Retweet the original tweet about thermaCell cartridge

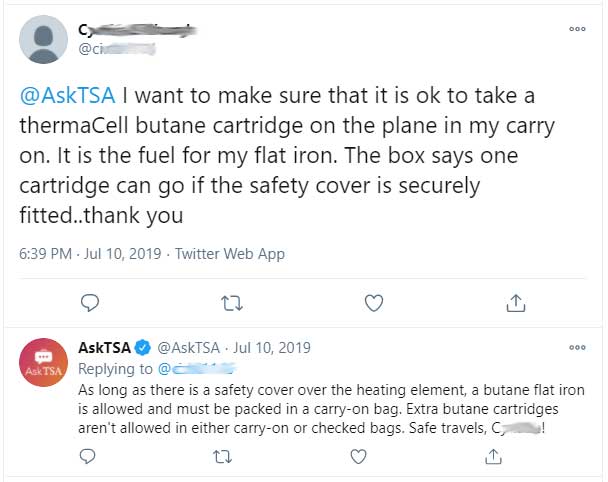(x=231, y=303)
